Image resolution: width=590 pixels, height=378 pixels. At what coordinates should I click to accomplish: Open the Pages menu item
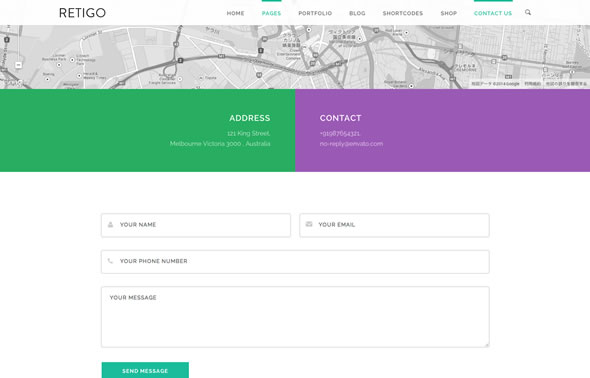[x=271, y=13]
